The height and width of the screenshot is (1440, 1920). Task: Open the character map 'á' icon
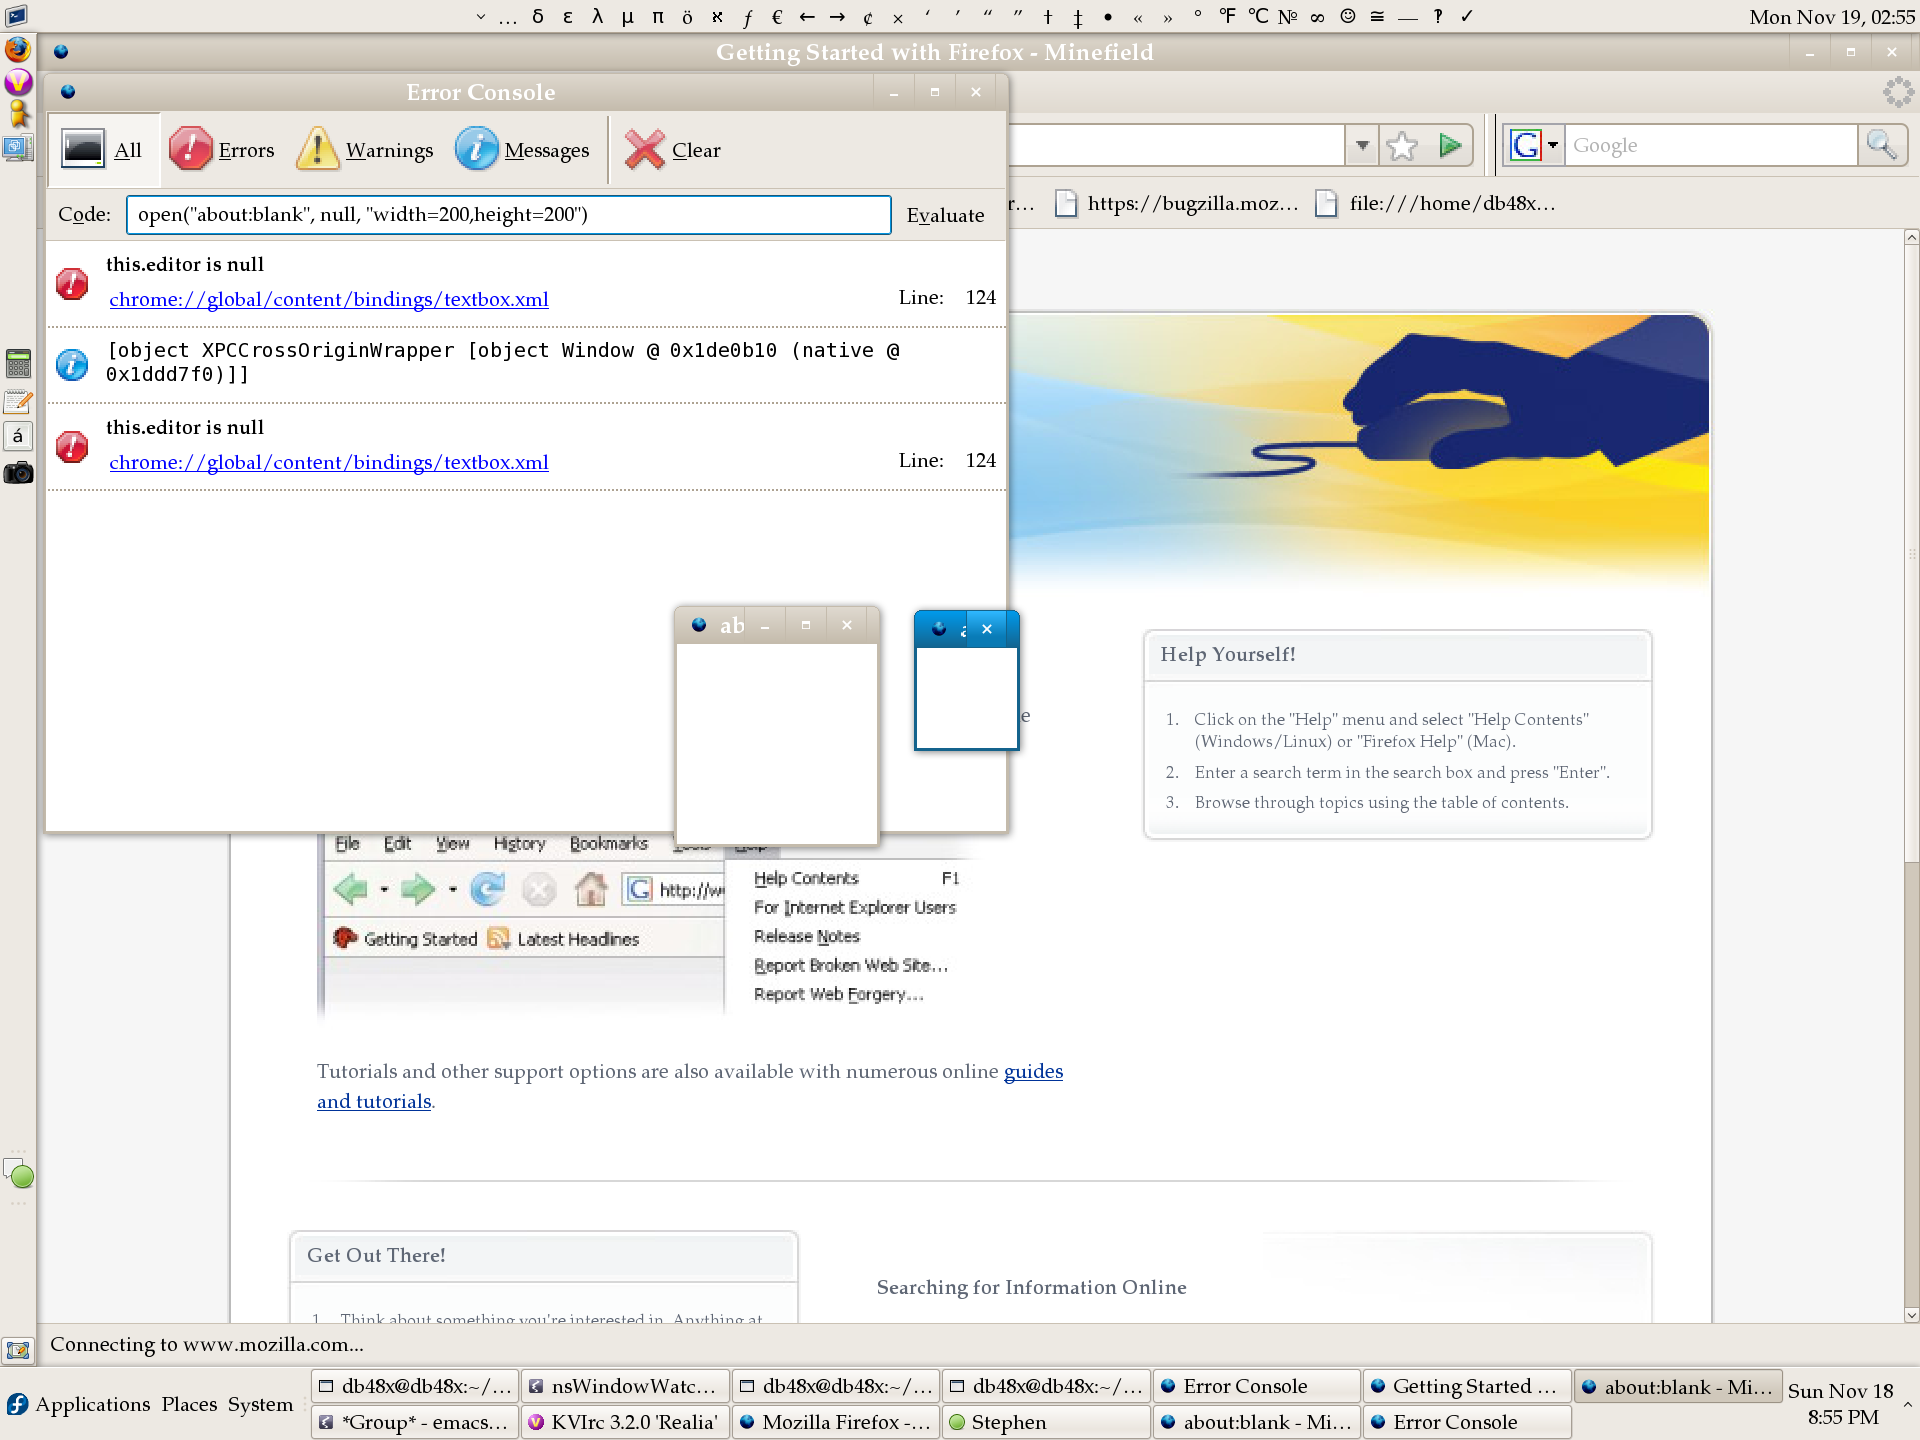point(18,436)
